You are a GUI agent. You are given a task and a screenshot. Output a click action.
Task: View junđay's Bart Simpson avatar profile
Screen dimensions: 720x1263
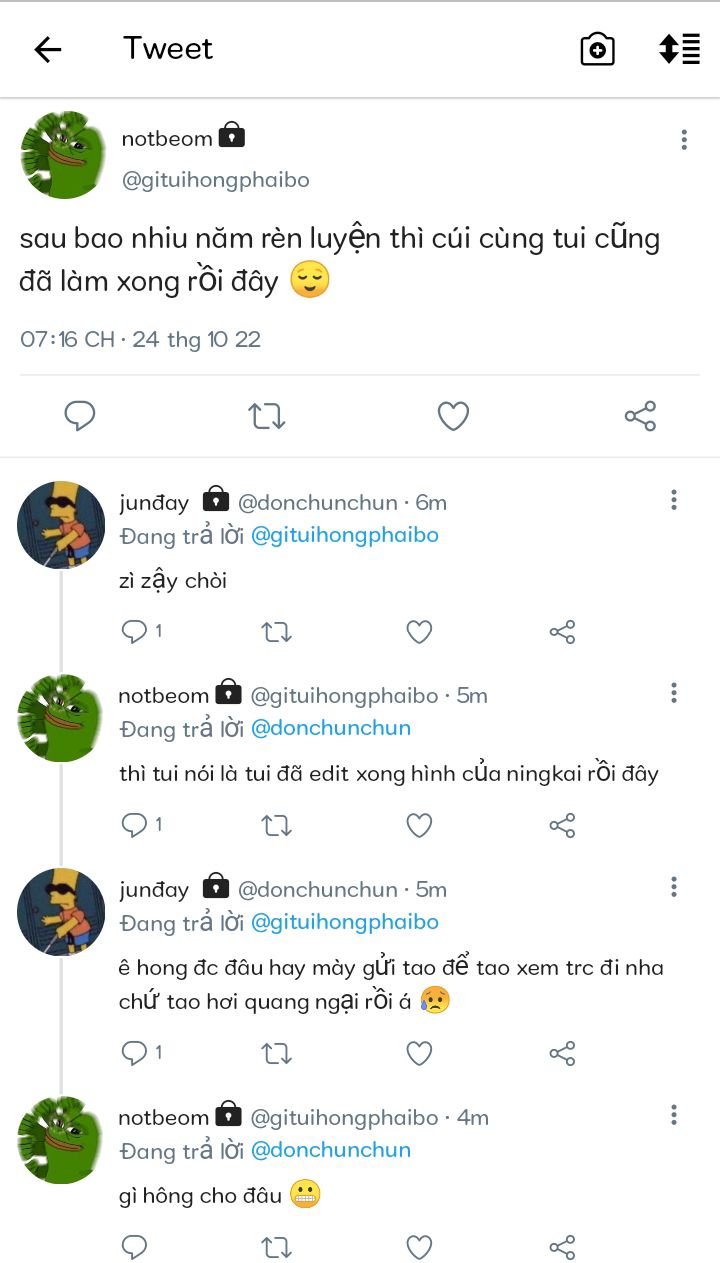(61, 525)
